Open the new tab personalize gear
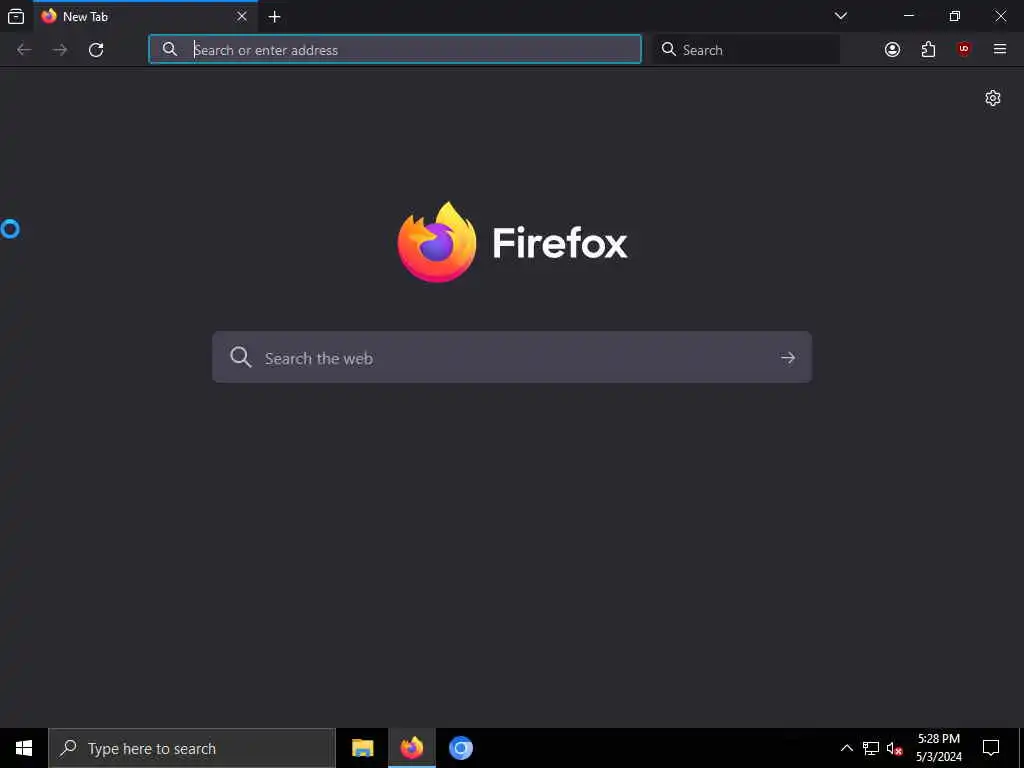 (993, 98)
